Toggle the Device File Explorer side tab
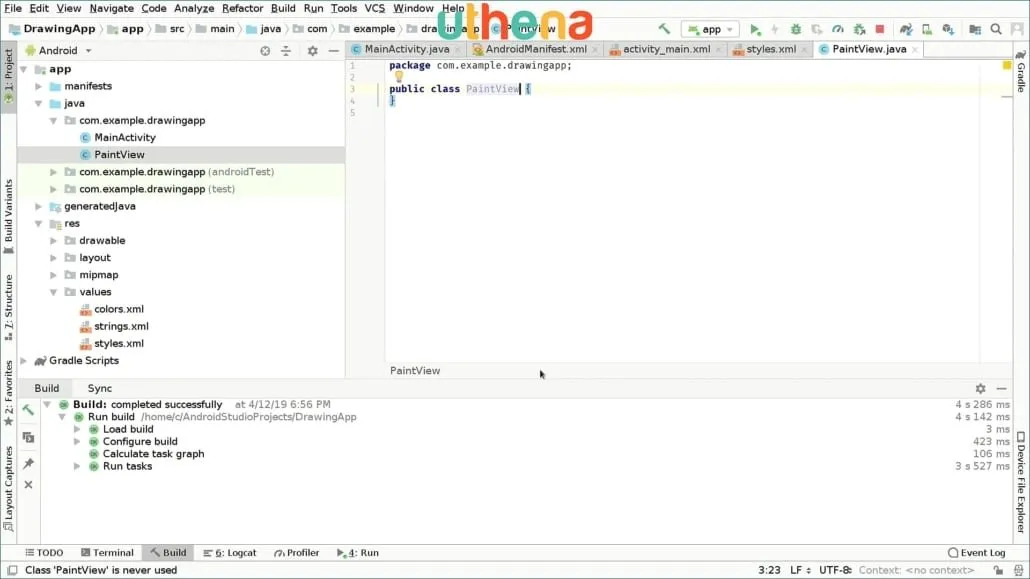 coord(1021,482)
